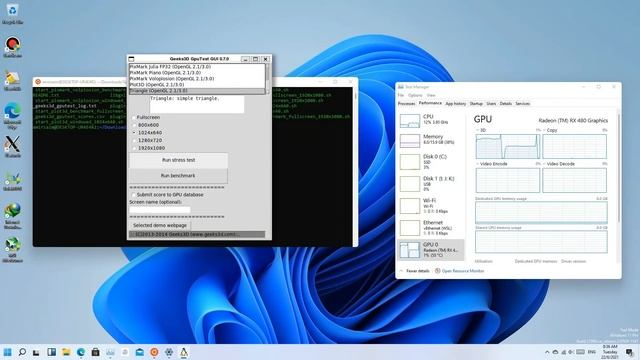The height and width of the screenshot is (360, 640).
Task: Select the 800x600 resolution option
Action: click(x=146, y=125)
